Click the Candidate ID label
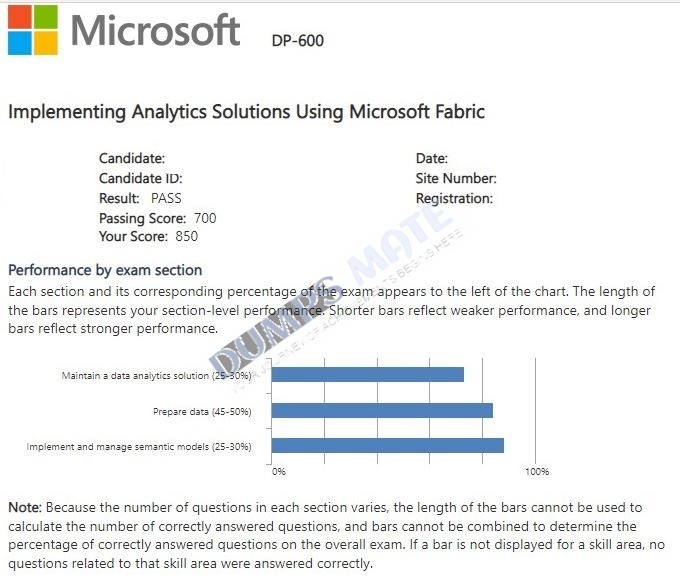680x586 pixels. tap(141, 178)
